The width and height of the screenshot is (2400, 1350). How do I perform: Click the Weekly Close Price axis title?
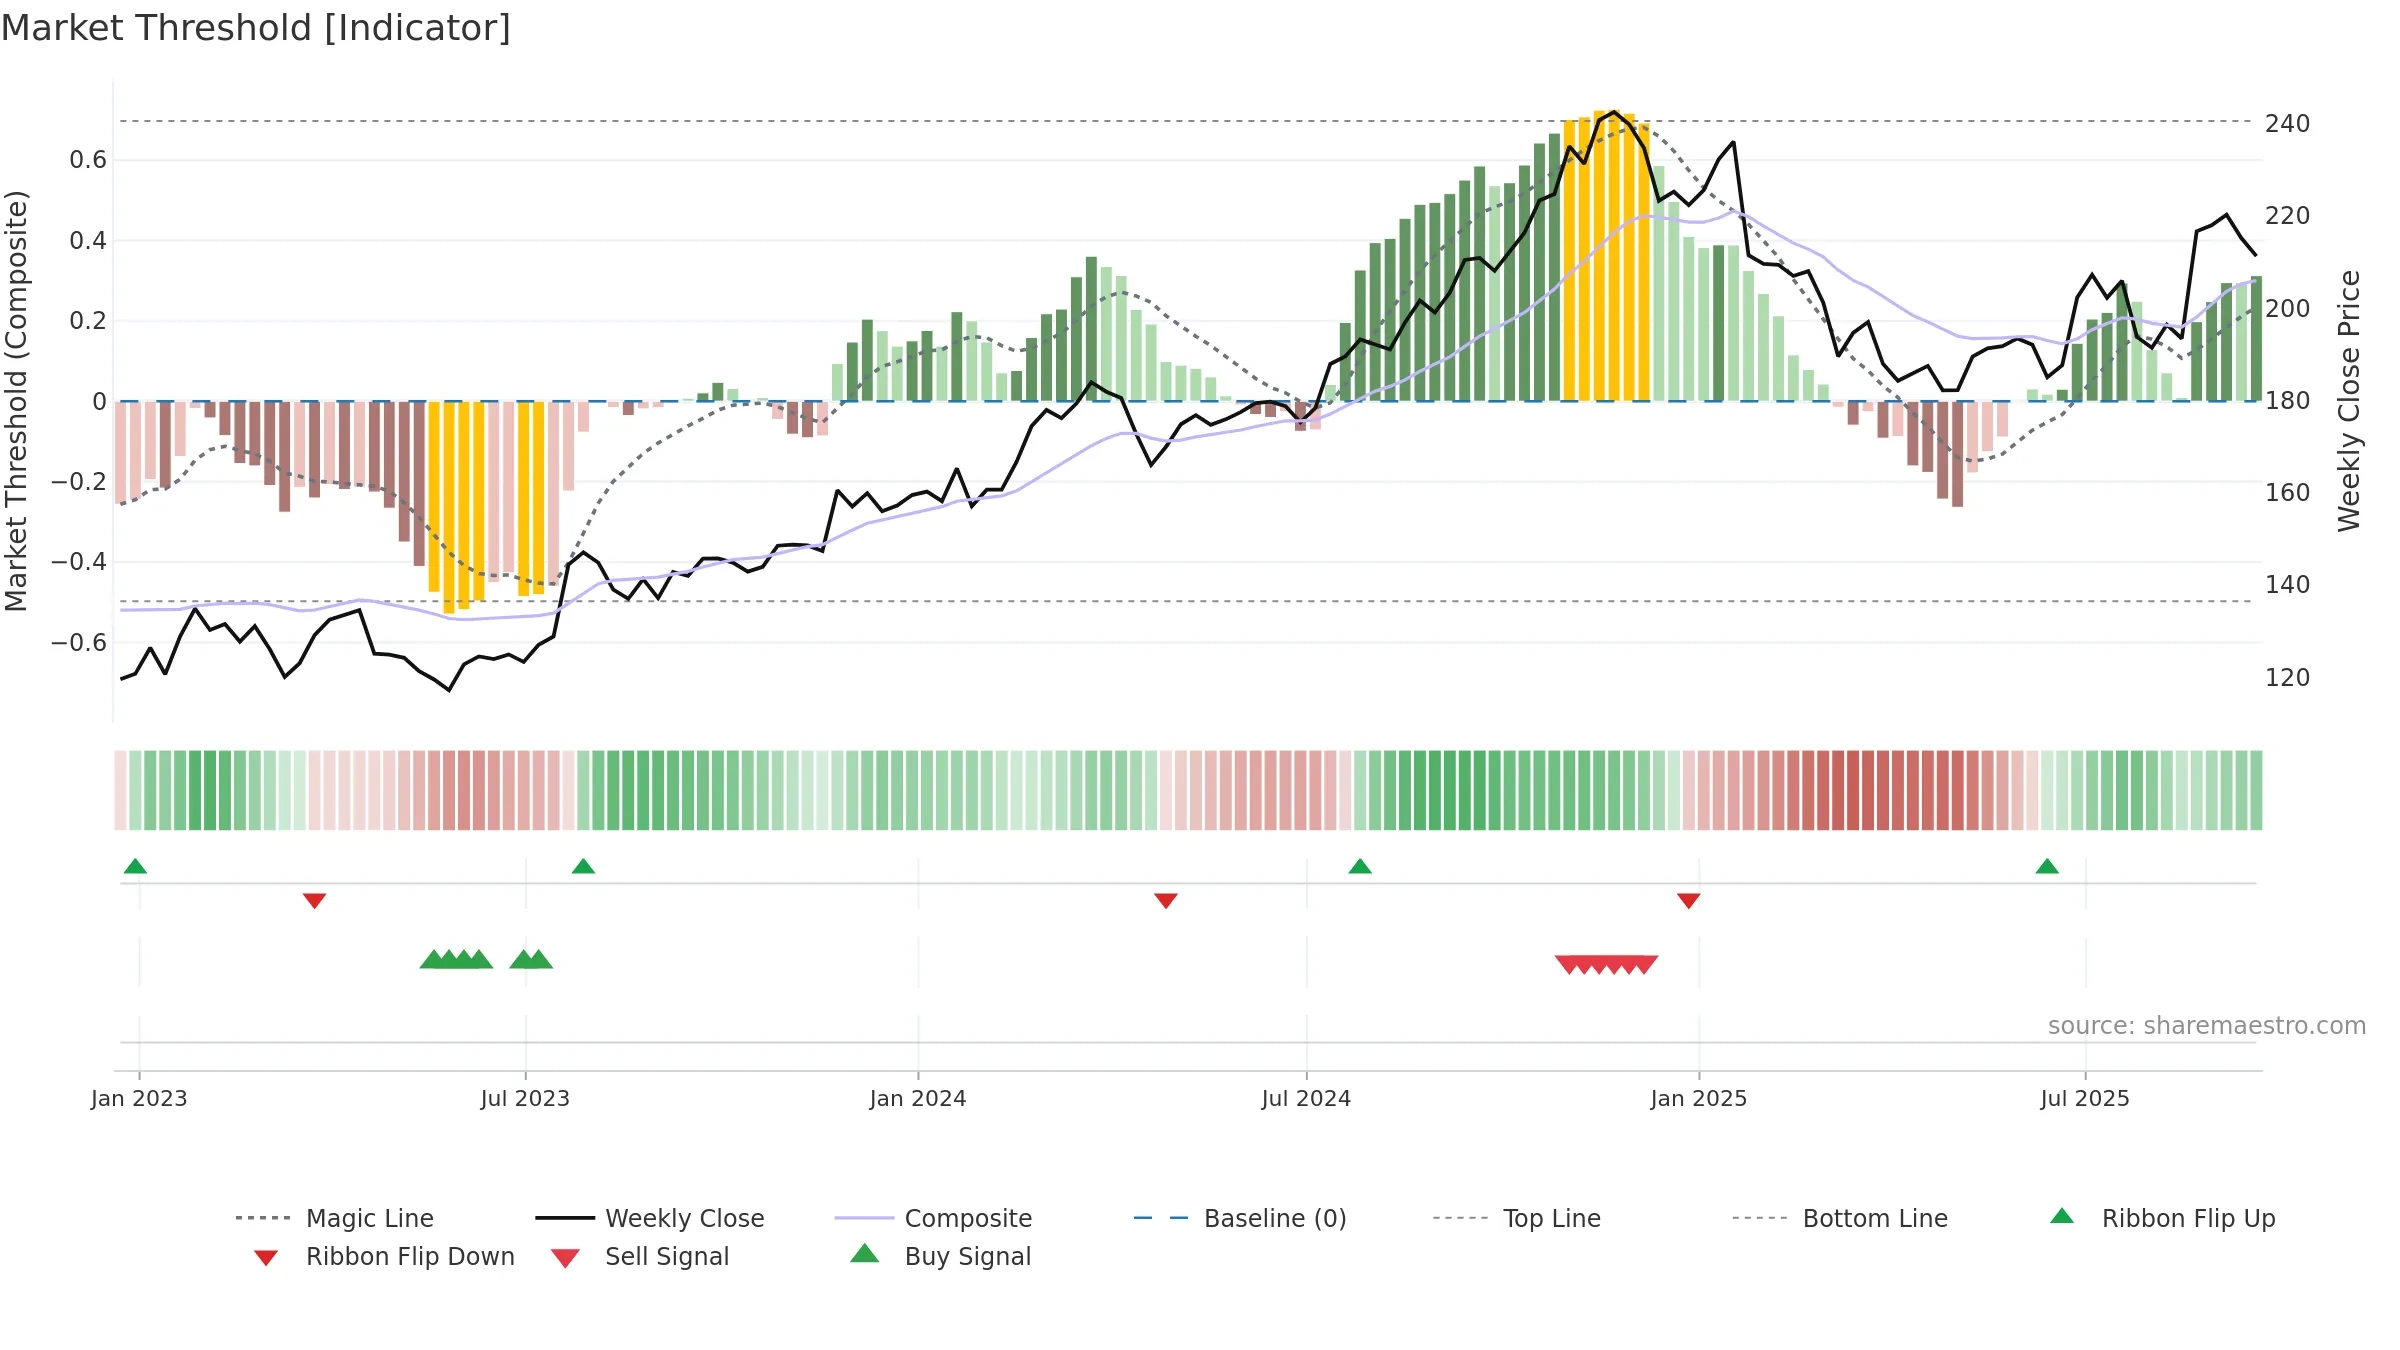coord(2349,401)
